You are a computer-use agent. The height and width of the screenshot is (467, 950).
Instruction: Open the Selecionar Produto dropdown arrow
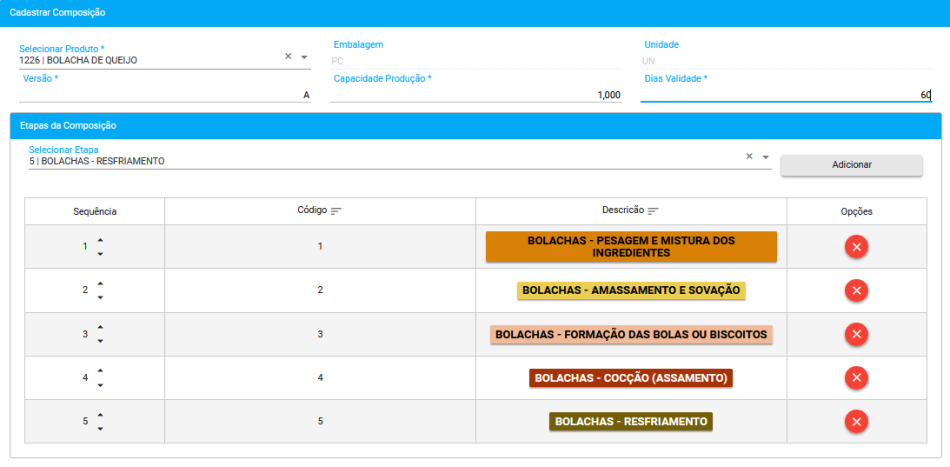304,57
